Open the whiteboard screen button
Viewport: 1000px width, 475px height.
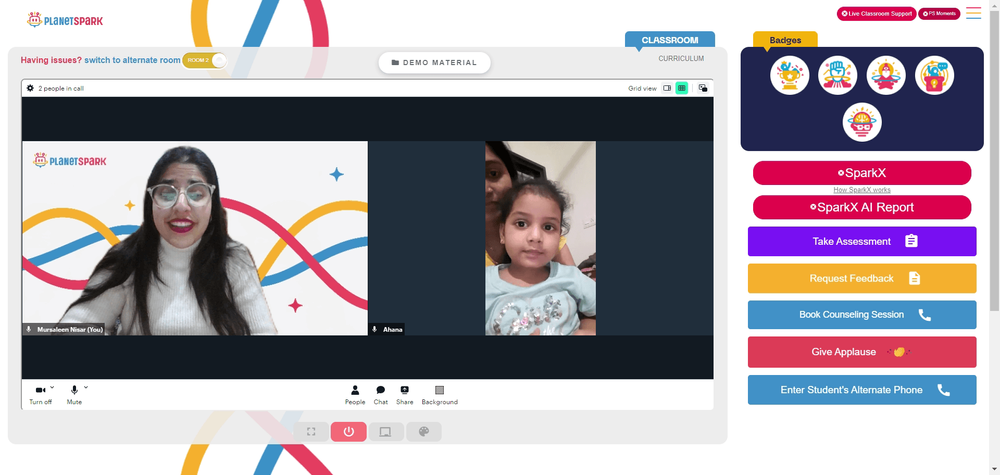(386, 432)
